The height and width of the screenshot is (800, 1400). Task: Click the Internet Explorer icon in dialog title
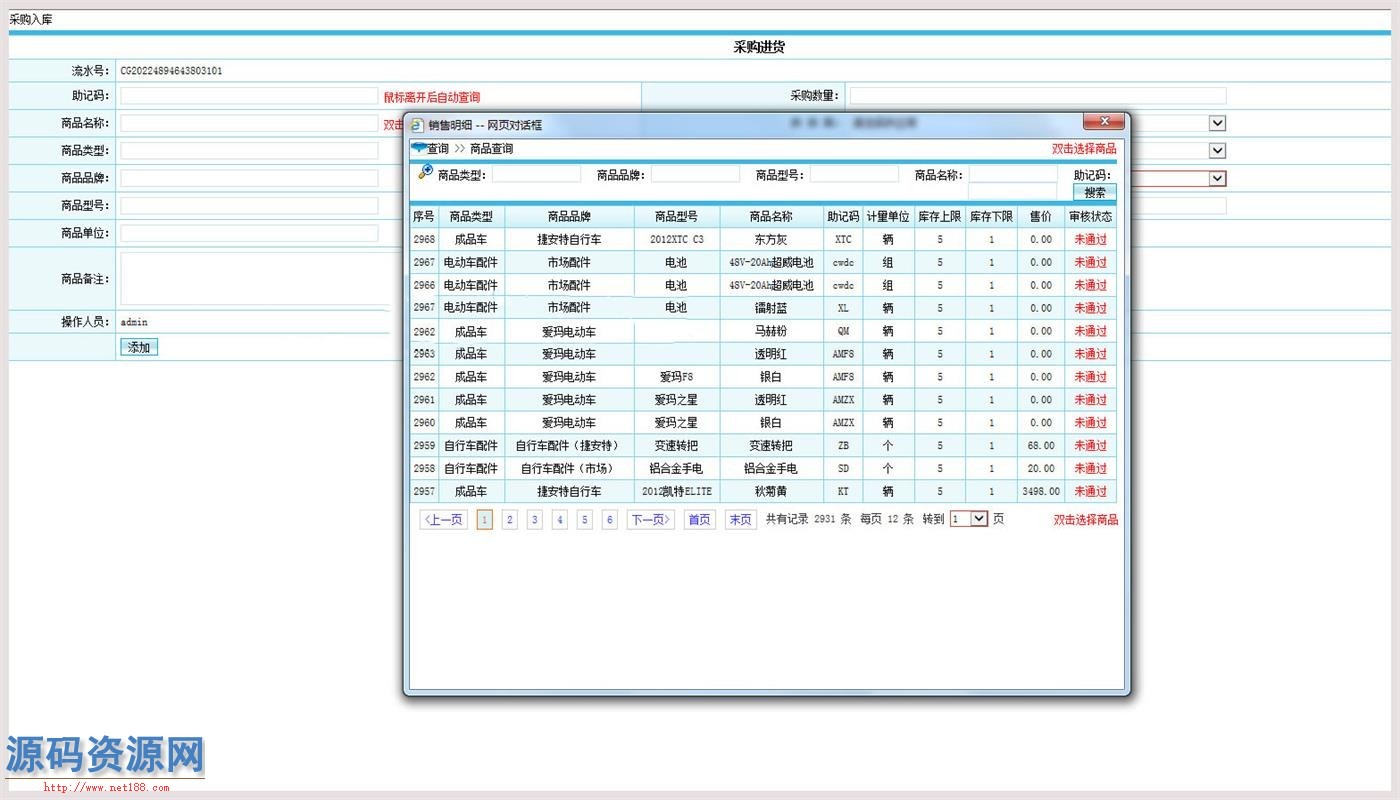(x=418, y=125)
